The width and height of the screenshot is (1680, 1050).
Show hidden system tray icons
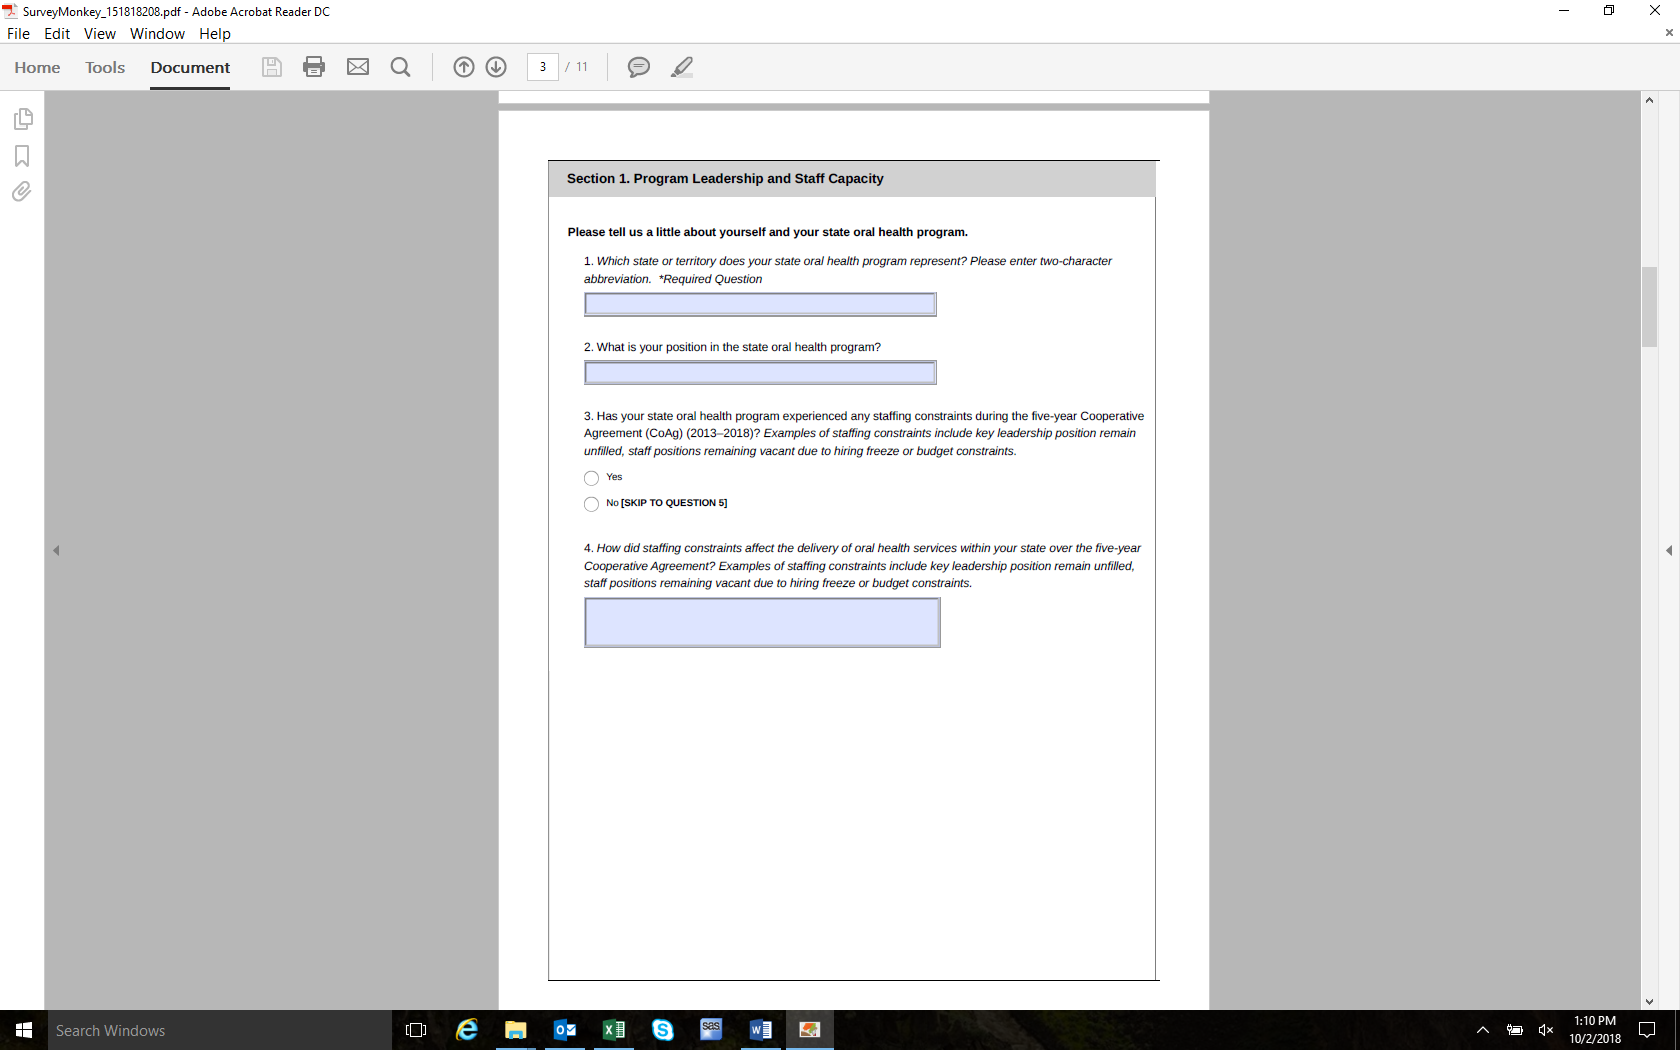tap(1483, 1030)
